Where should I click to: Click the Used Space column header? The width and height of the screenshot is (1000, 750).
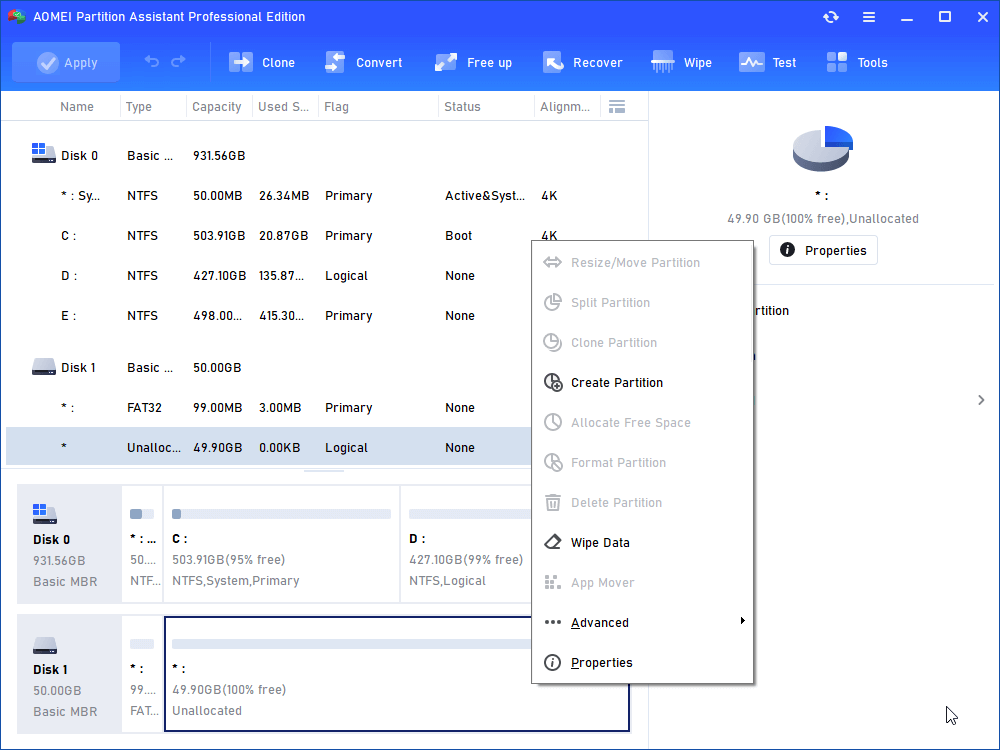pos(283,107)
